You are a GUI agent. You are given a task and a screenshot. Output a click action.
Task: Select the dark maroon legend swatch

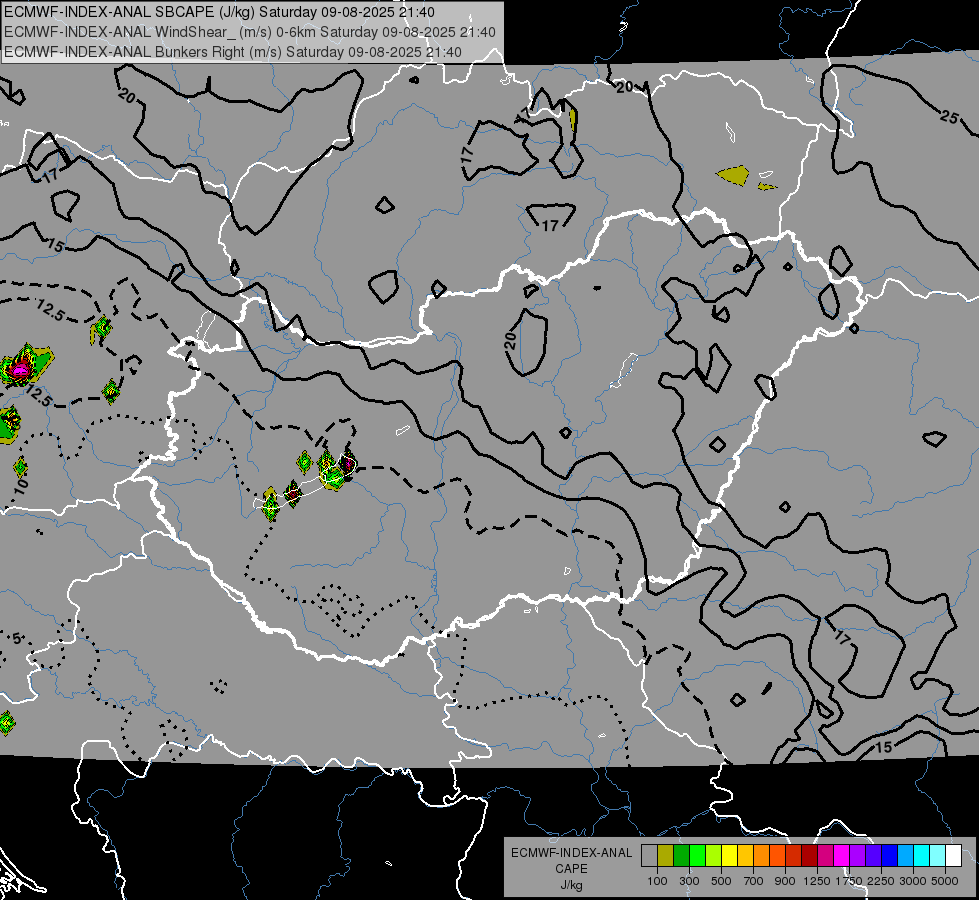809,856
